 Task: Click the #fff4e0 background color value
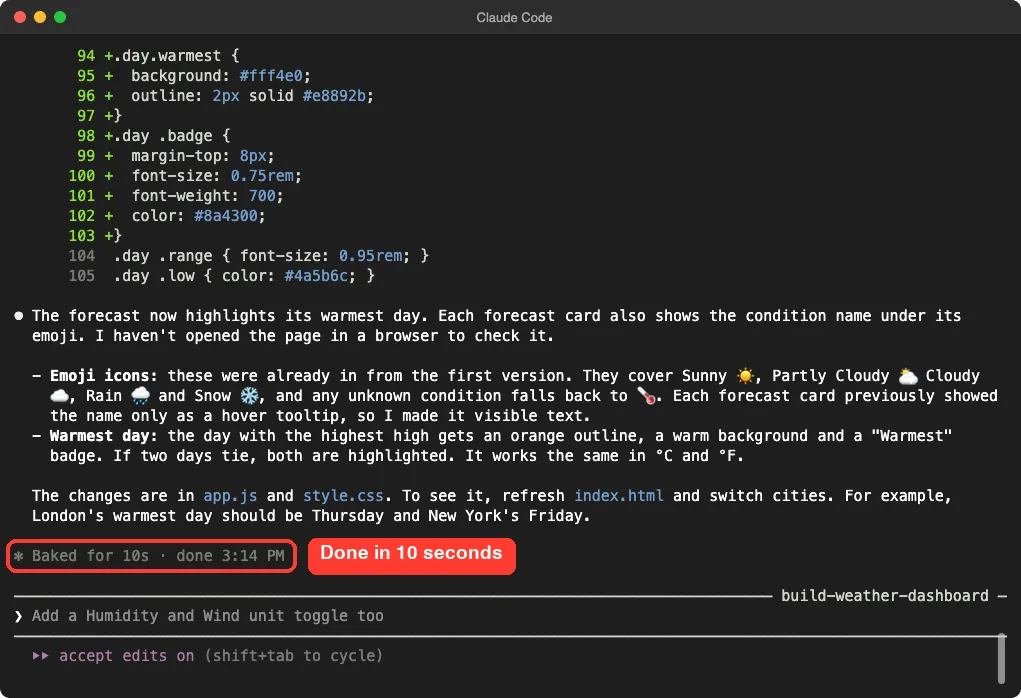coord(271,76)
